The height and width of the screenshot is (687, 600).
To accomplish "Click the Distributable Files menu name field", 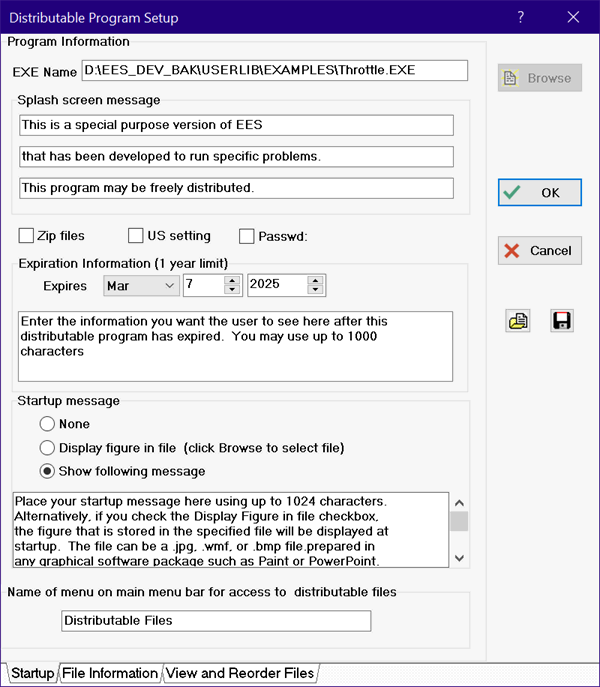I will pyautogui.click(x=215, y=621).
